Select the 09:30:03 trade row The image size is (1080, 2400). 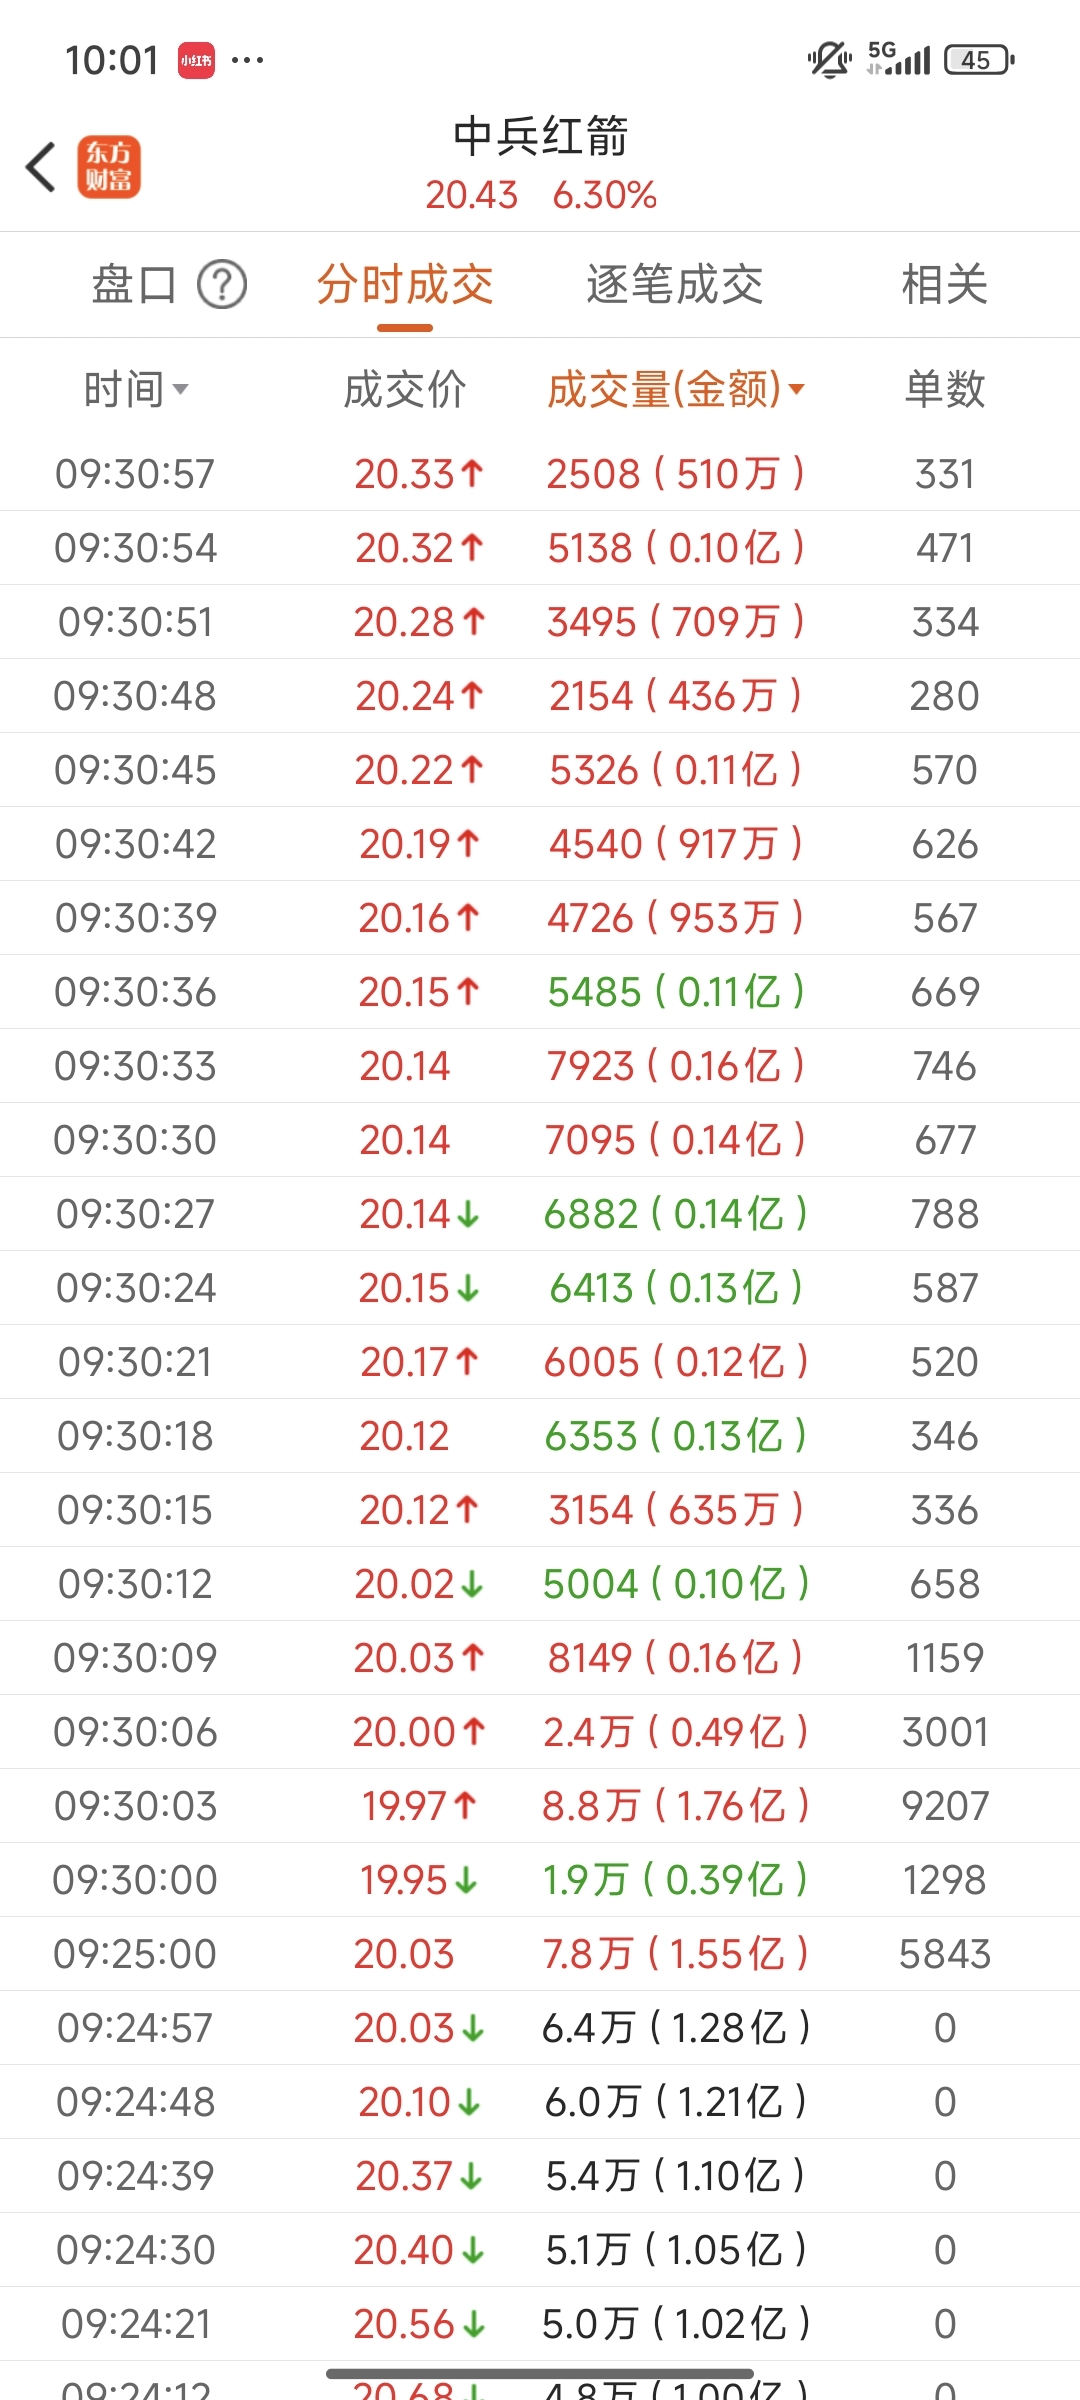[540, 1806]
